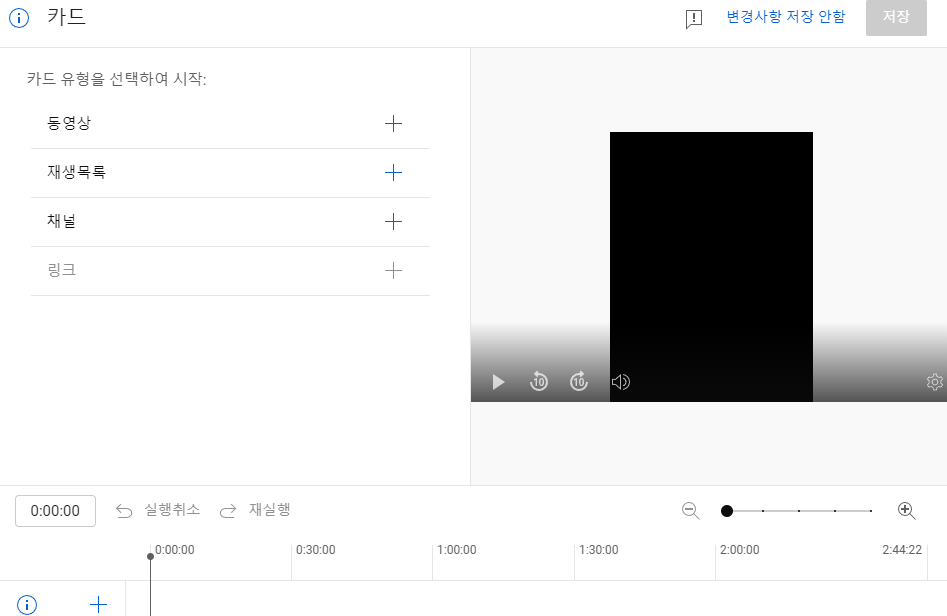Add a 동영상 card with plus icon
Image resolution: width=947 pixels, height=616 pixels.
click(x=393, y=124)
